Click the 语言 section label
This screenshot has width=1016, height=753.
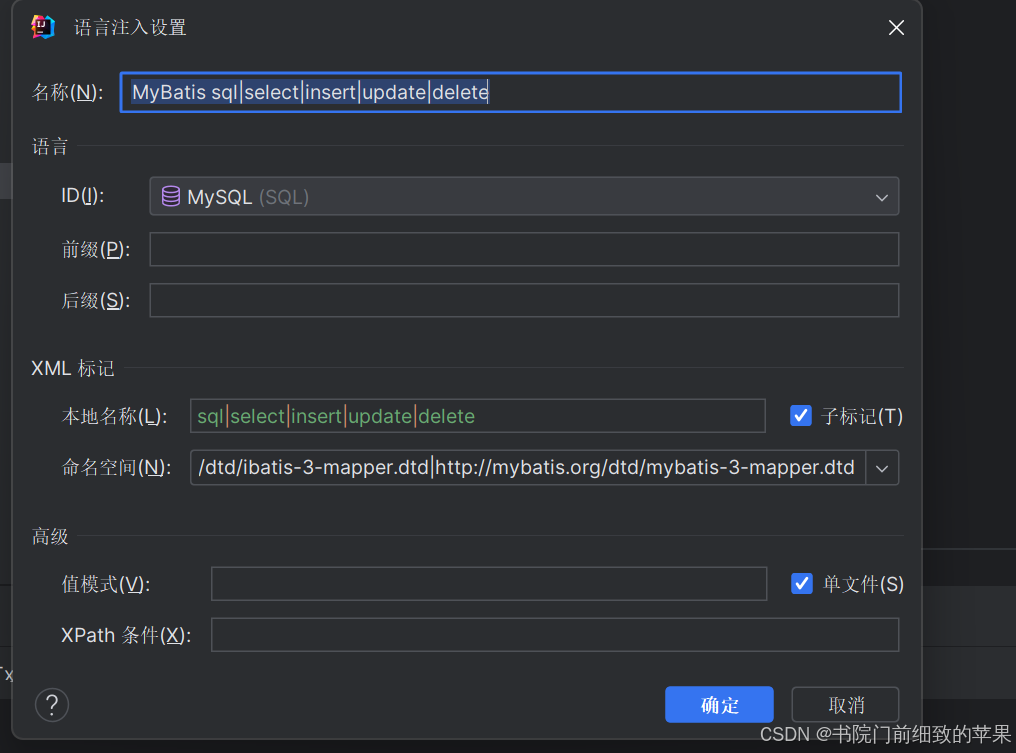click(x=50, y=146)
